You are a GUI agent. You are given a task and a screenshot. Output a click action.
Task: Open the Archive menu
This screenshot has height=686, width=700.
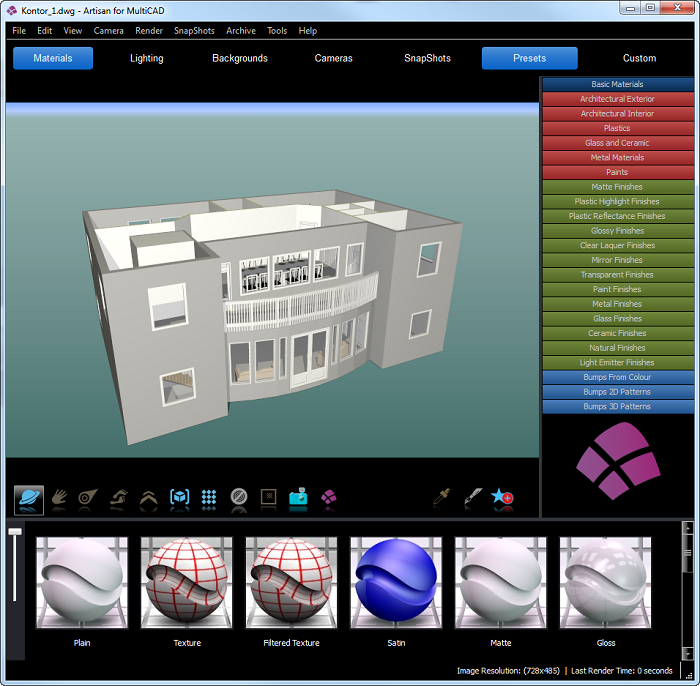click(241, 31)
